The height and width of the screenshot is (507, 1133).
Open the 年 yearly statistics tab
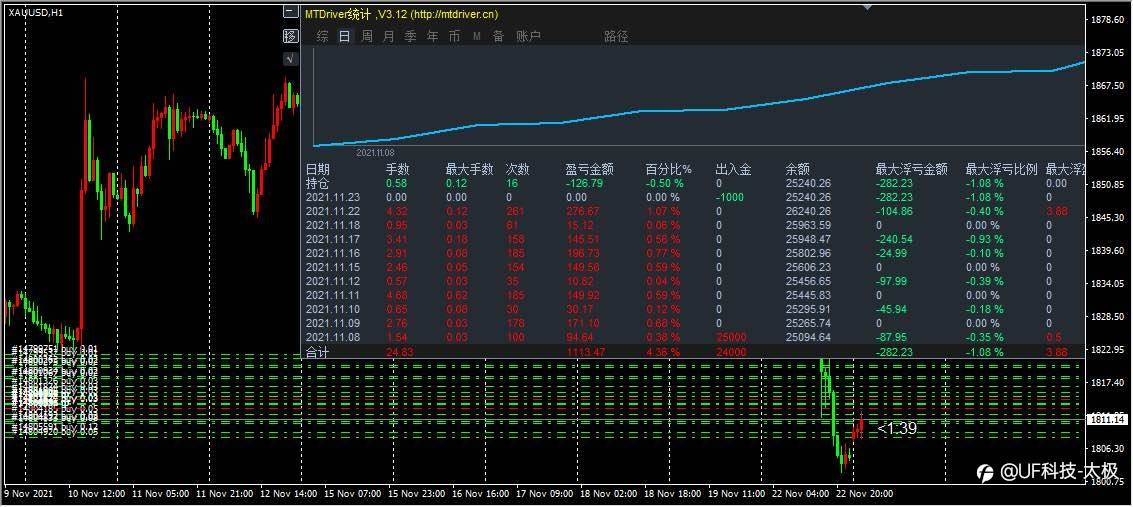click(433, 36)
